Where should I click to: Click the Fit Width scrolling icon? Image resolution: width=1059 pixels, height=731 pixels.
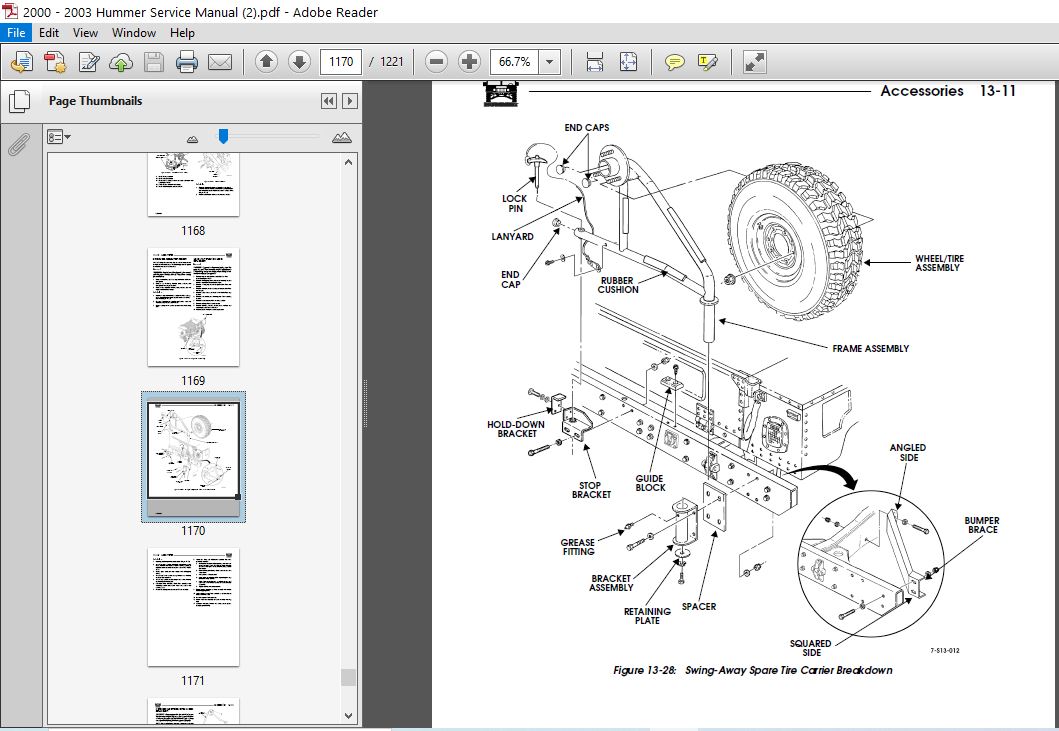click(x=594, y=62)
